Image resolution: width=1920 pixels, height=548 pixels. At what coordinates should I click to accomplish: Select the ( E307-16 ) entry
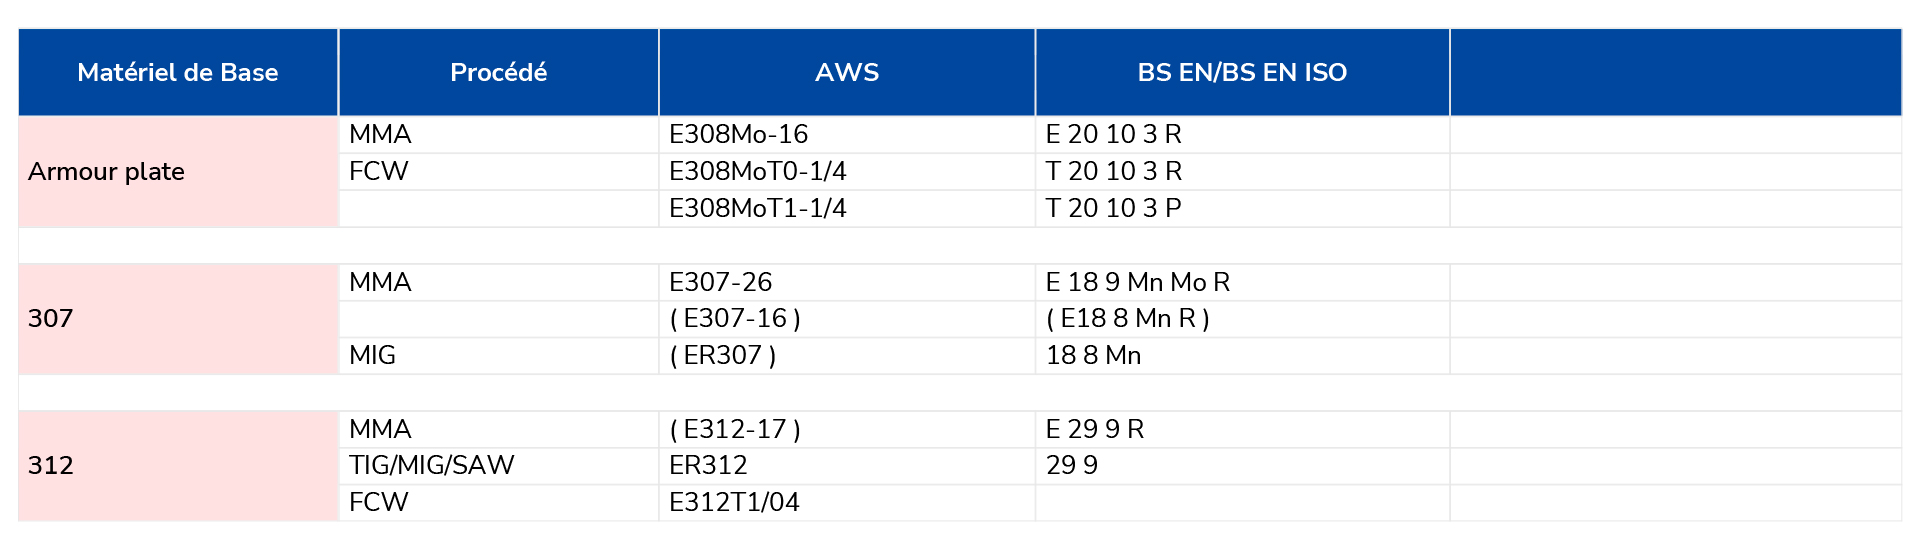(x=847, y=319)
